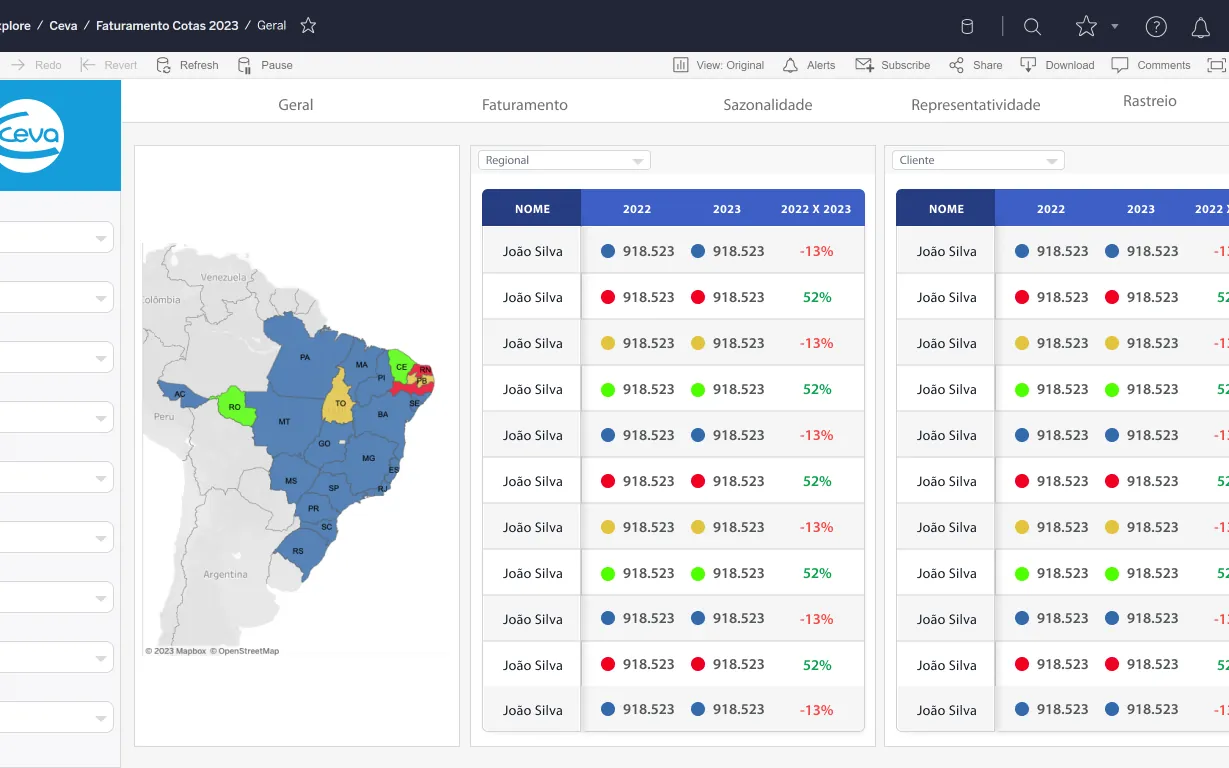The width and height of the screenshot is (1229, 768).
Task: Click the data sources cylinder icon
Action: coord(967,27)
